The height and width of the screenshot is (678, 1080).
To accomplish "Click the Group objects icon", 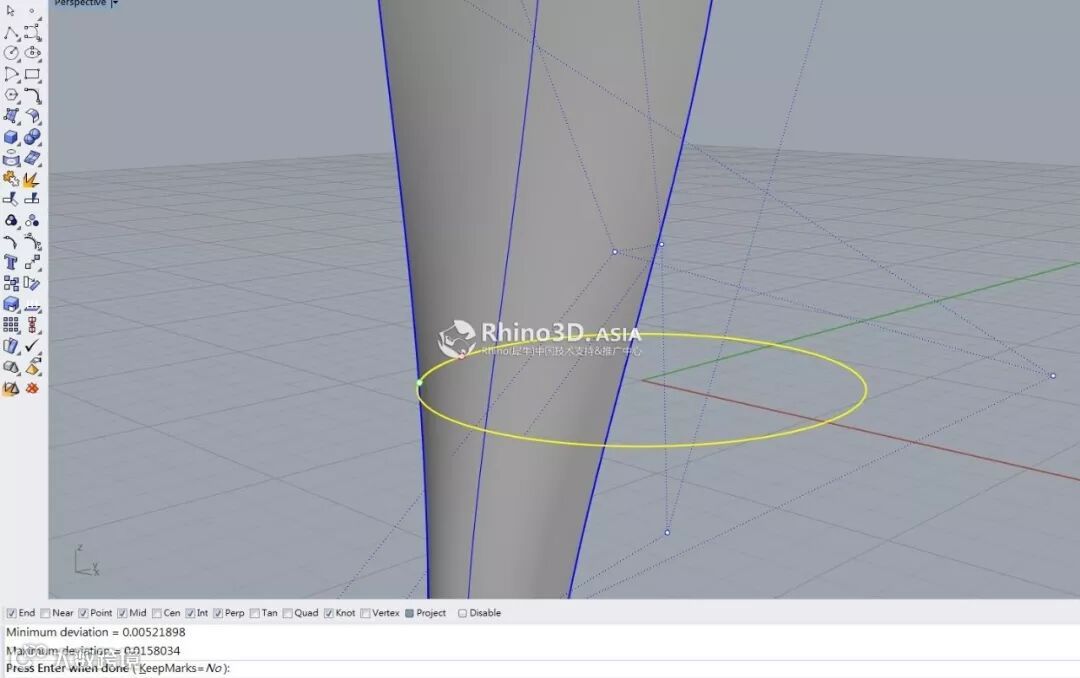I will pos(11,221).
